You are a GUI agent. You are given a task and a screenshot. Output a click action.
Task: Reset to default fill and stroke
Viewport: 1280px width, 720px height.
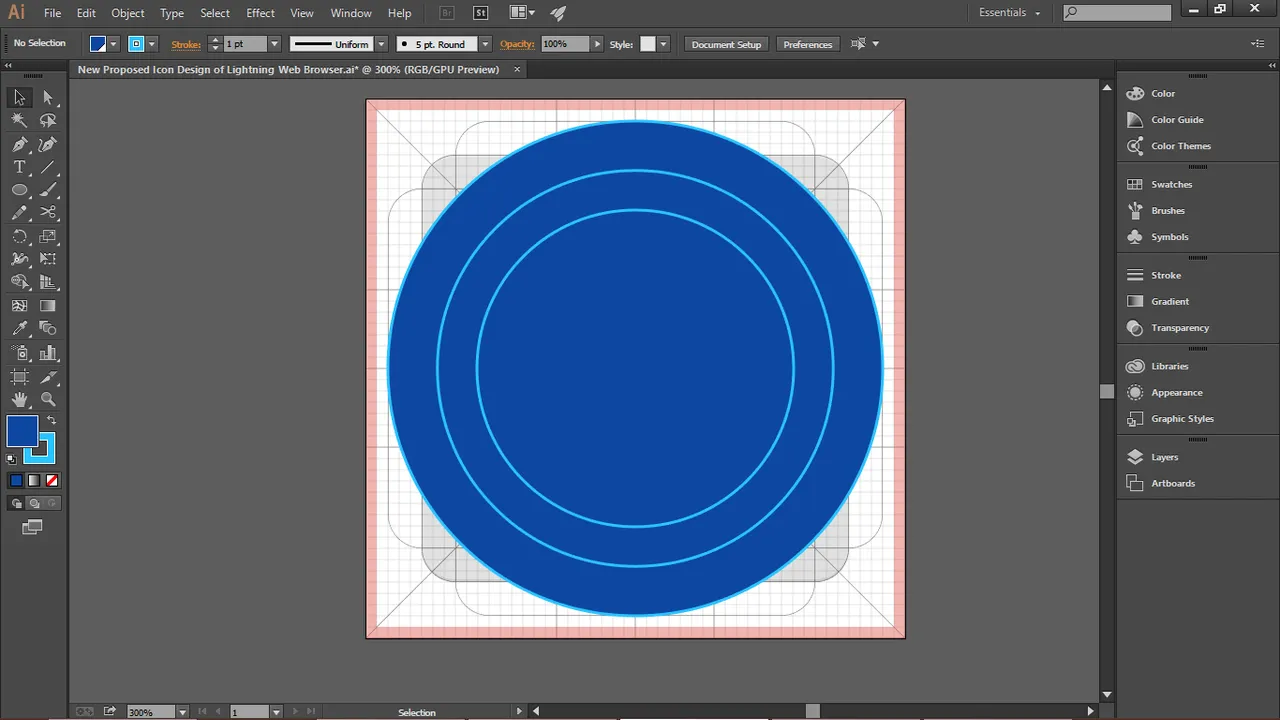tap(12, 459)
